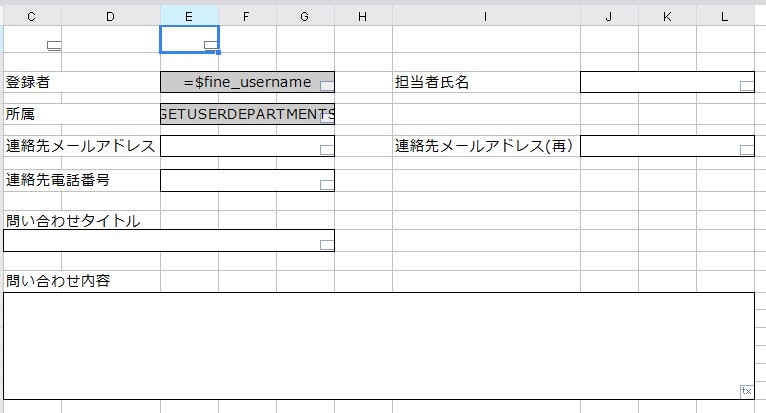Click the field icon in 連絡先電話番号 input

pos(327,185)
